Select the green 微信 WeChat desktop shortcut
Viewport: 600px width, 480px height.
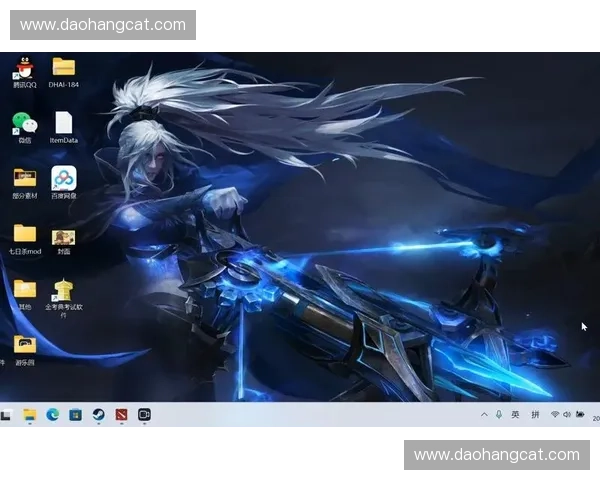tap(25, 128)
